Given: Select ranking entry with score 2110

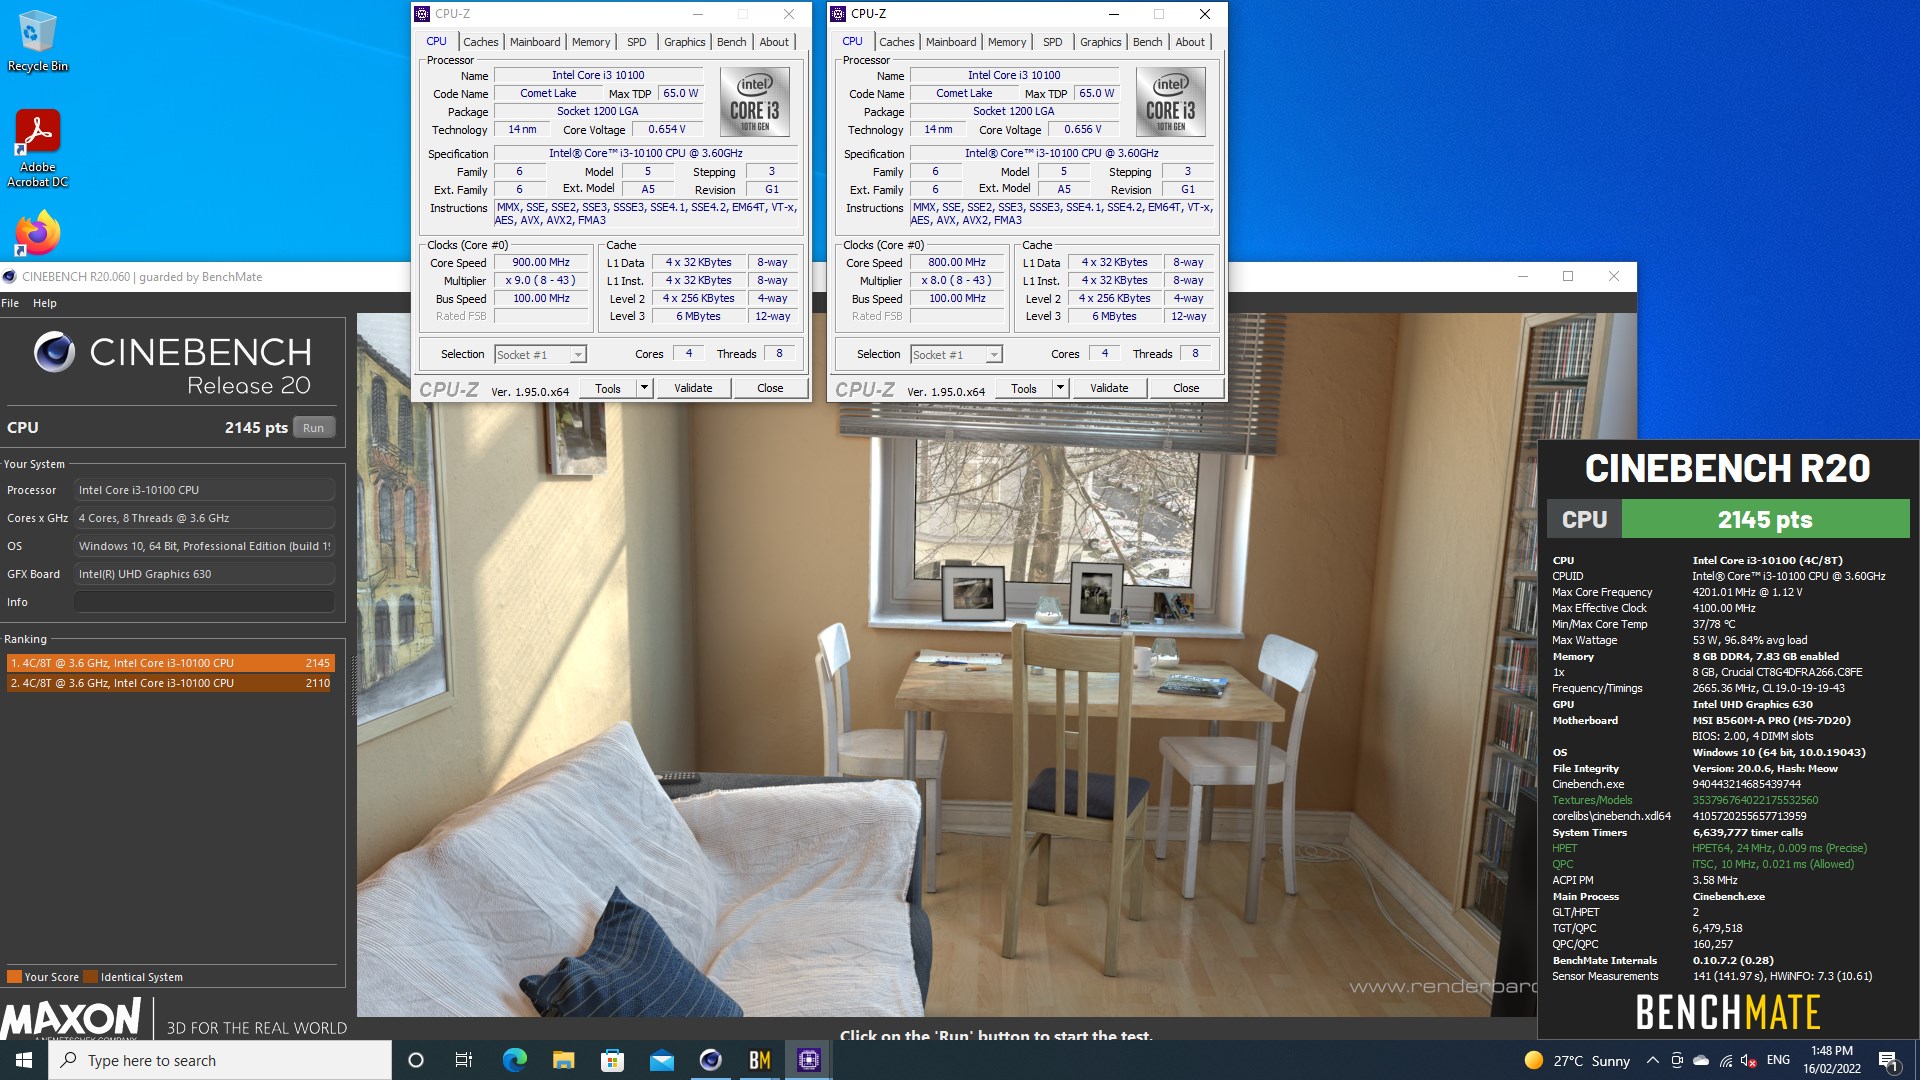Looking at the screenshot, I should point(170,683).
